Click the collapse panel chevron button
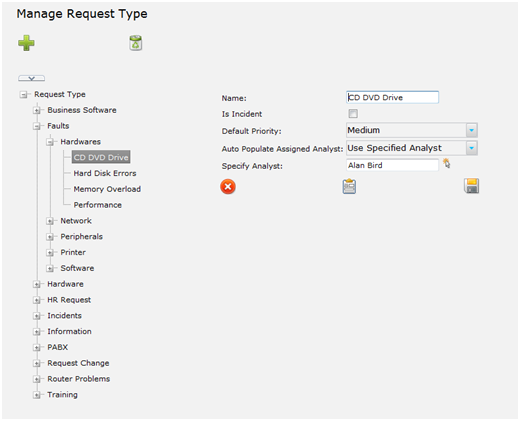The image size is (520, 421). [x=31, y=78]
